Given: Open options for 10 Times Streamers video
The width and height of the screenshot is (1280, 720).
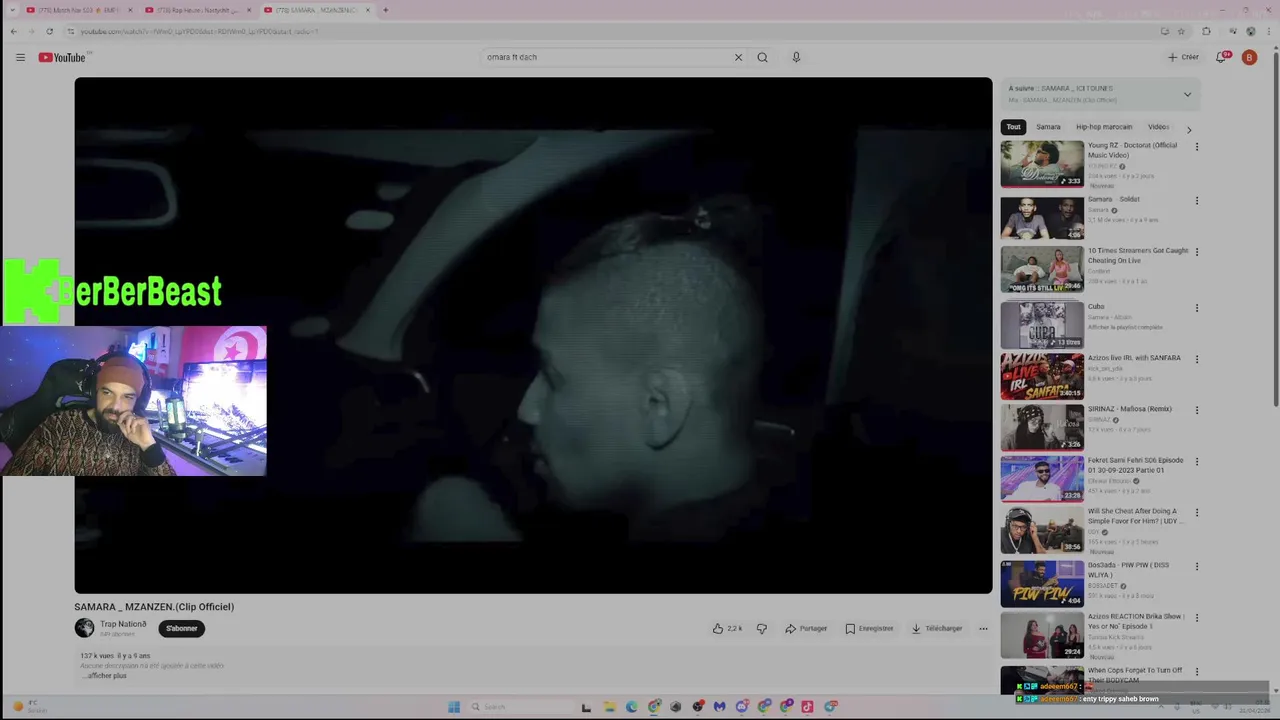Looking at the screenshot, I should point(1196,251).
